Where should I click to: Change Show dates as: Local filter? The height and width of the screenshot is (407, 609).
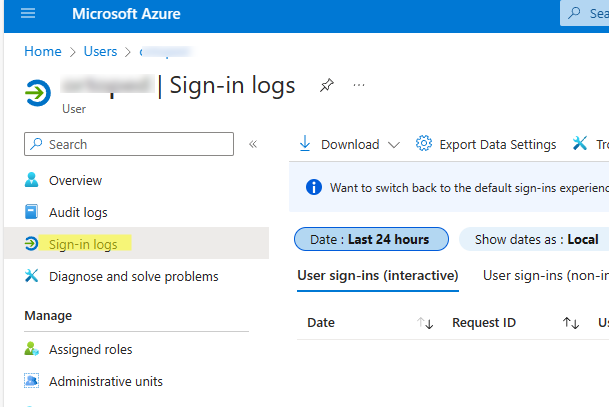click(536, 239)
